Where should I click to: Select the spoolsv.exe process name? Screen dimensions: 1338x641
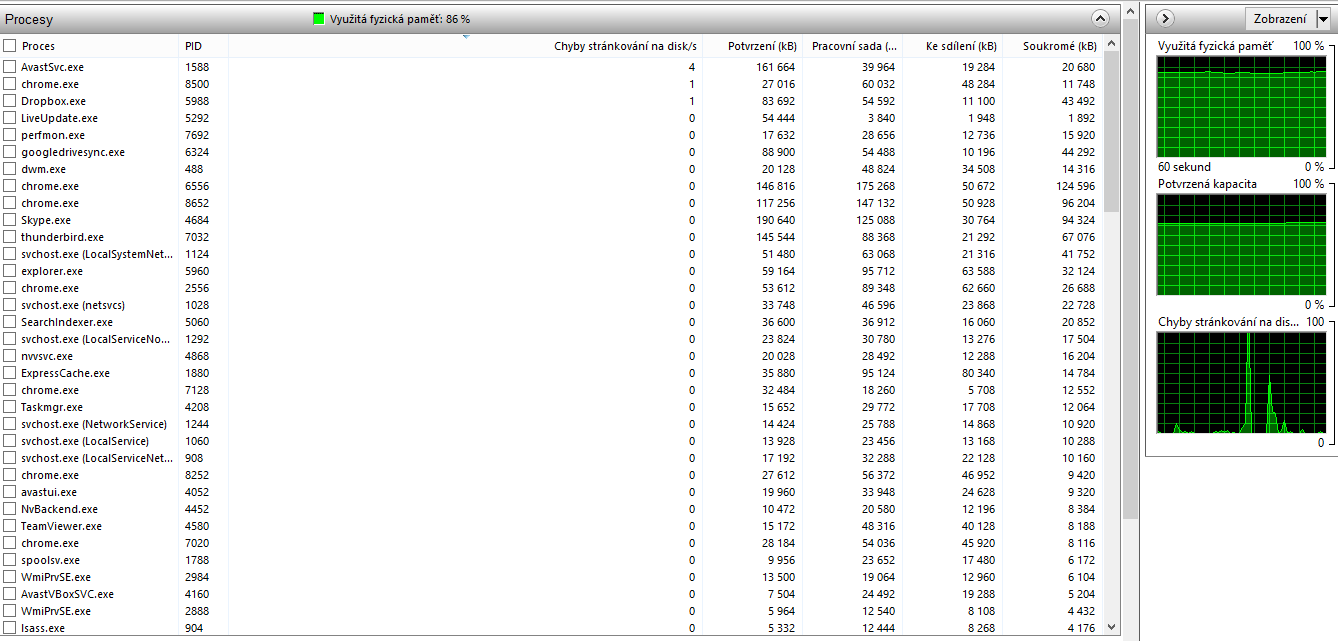(x=50, y=560)
